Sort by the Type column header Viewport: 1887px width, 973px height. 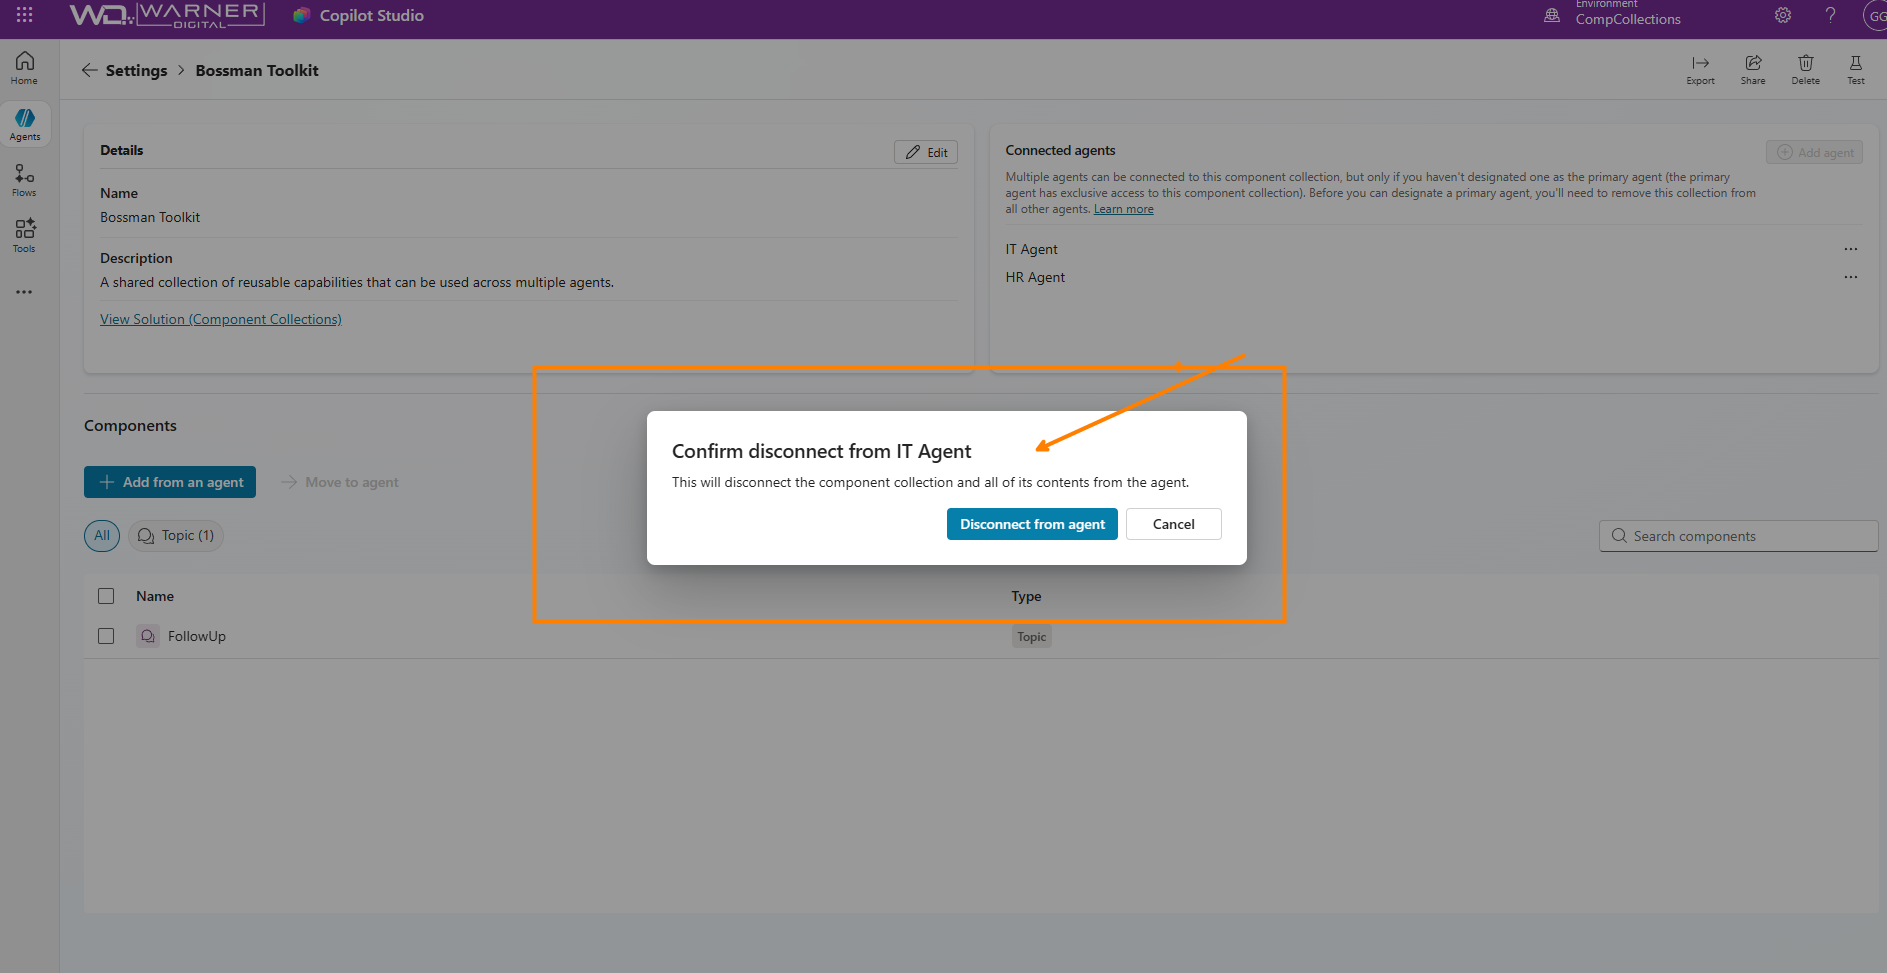[x=1026, y=596]
